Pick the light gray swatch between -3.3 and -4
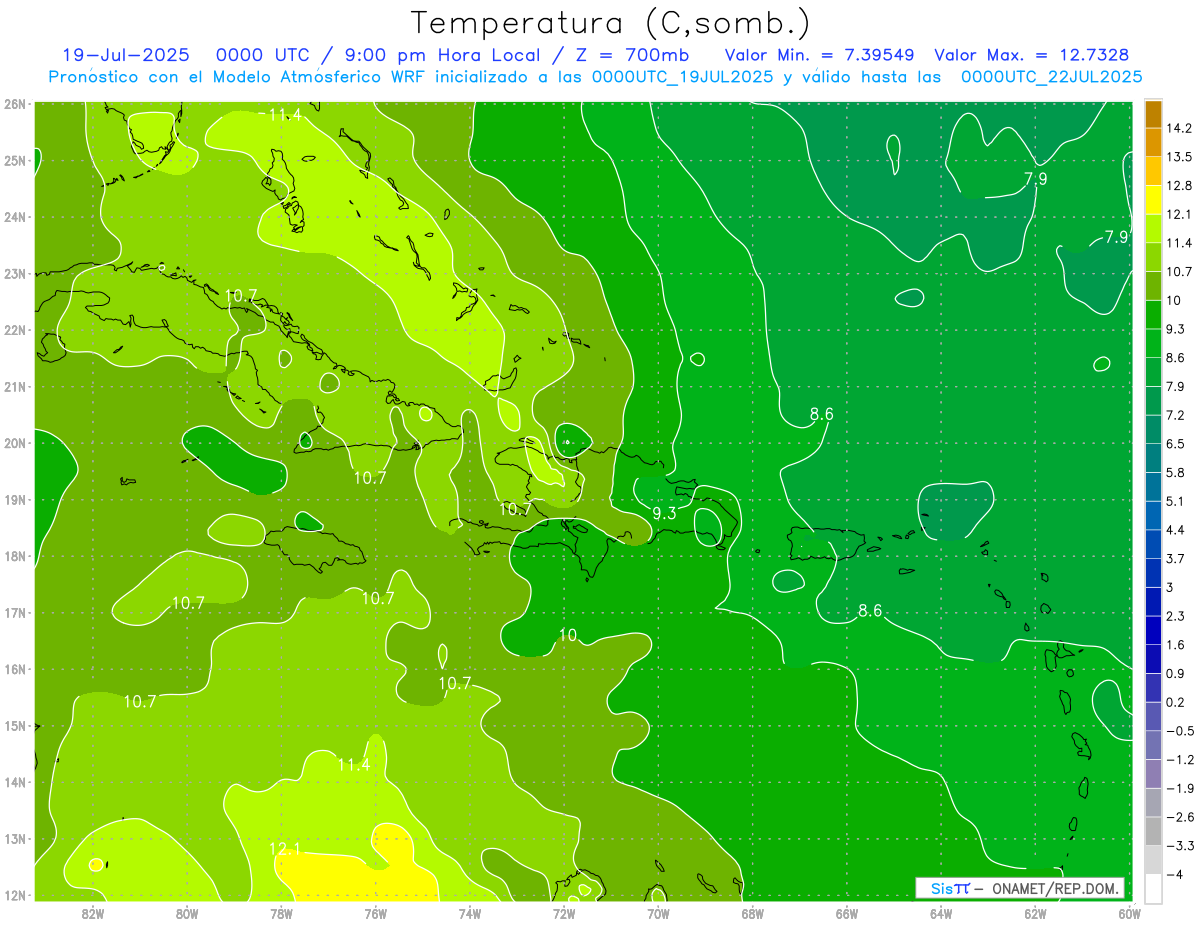Viewport: 1200px width, 927px height. coord(1153,860)
